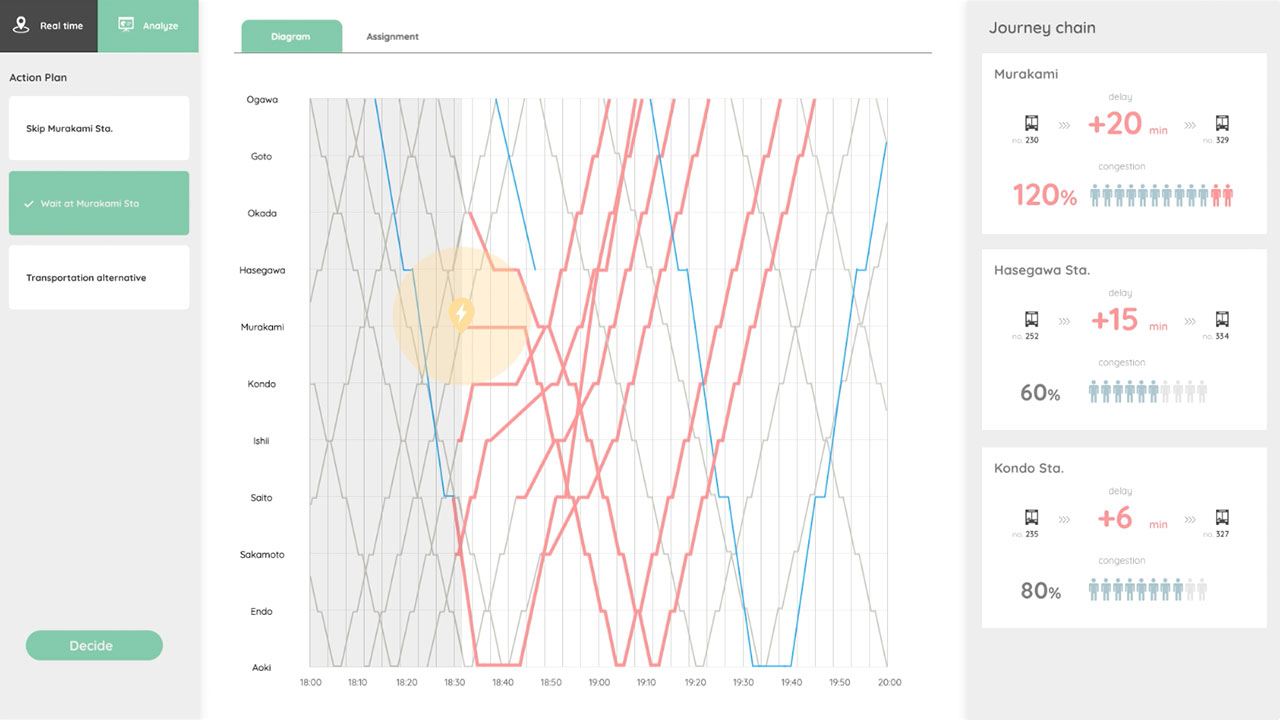Click bus no. 252 icon in Hasegawa card

pyautogui.click(x=1031, y=320)
